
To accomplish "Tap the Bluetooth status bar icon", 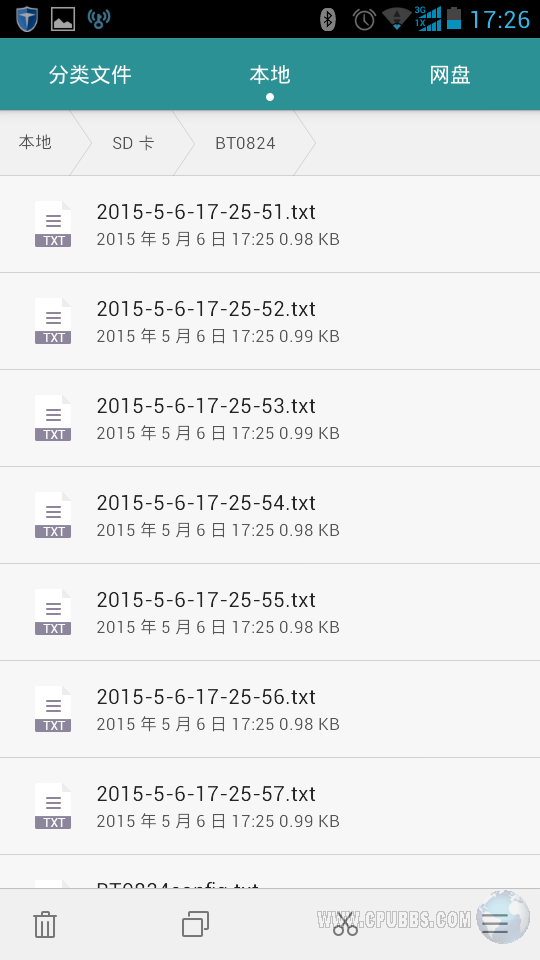I will click(x=328, y=19).
